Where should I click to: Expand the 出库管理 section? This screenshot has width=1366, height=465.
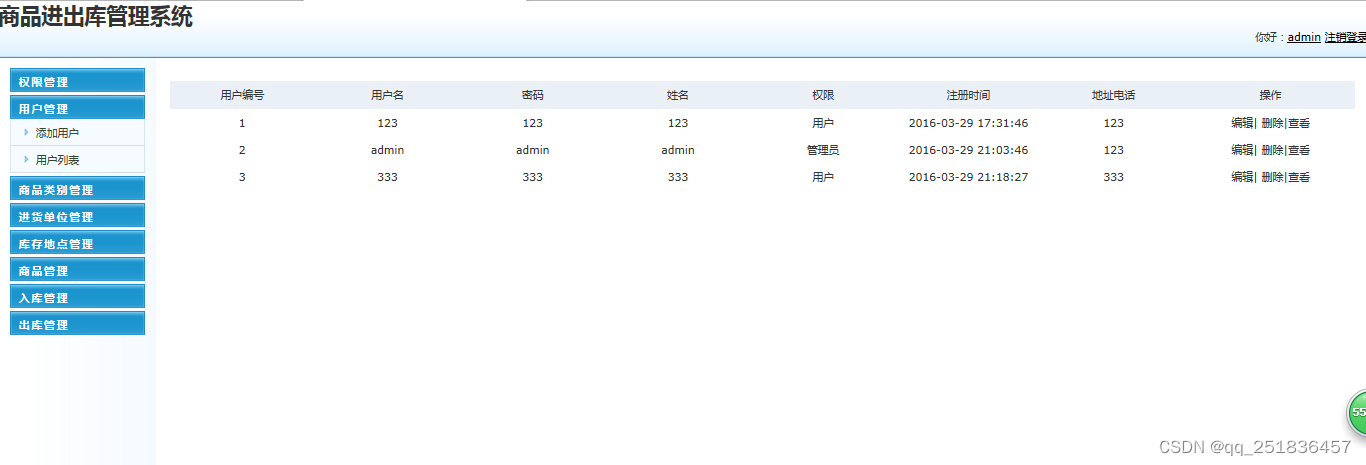(77, 324)
